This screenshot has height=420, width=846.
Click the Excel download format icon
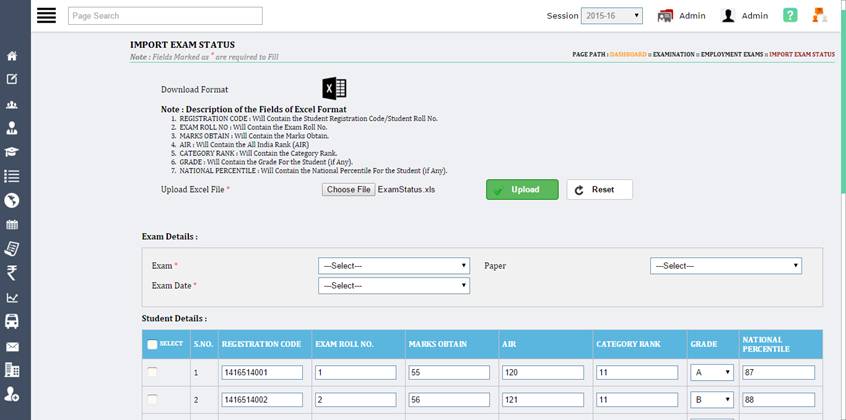[334, 89]
